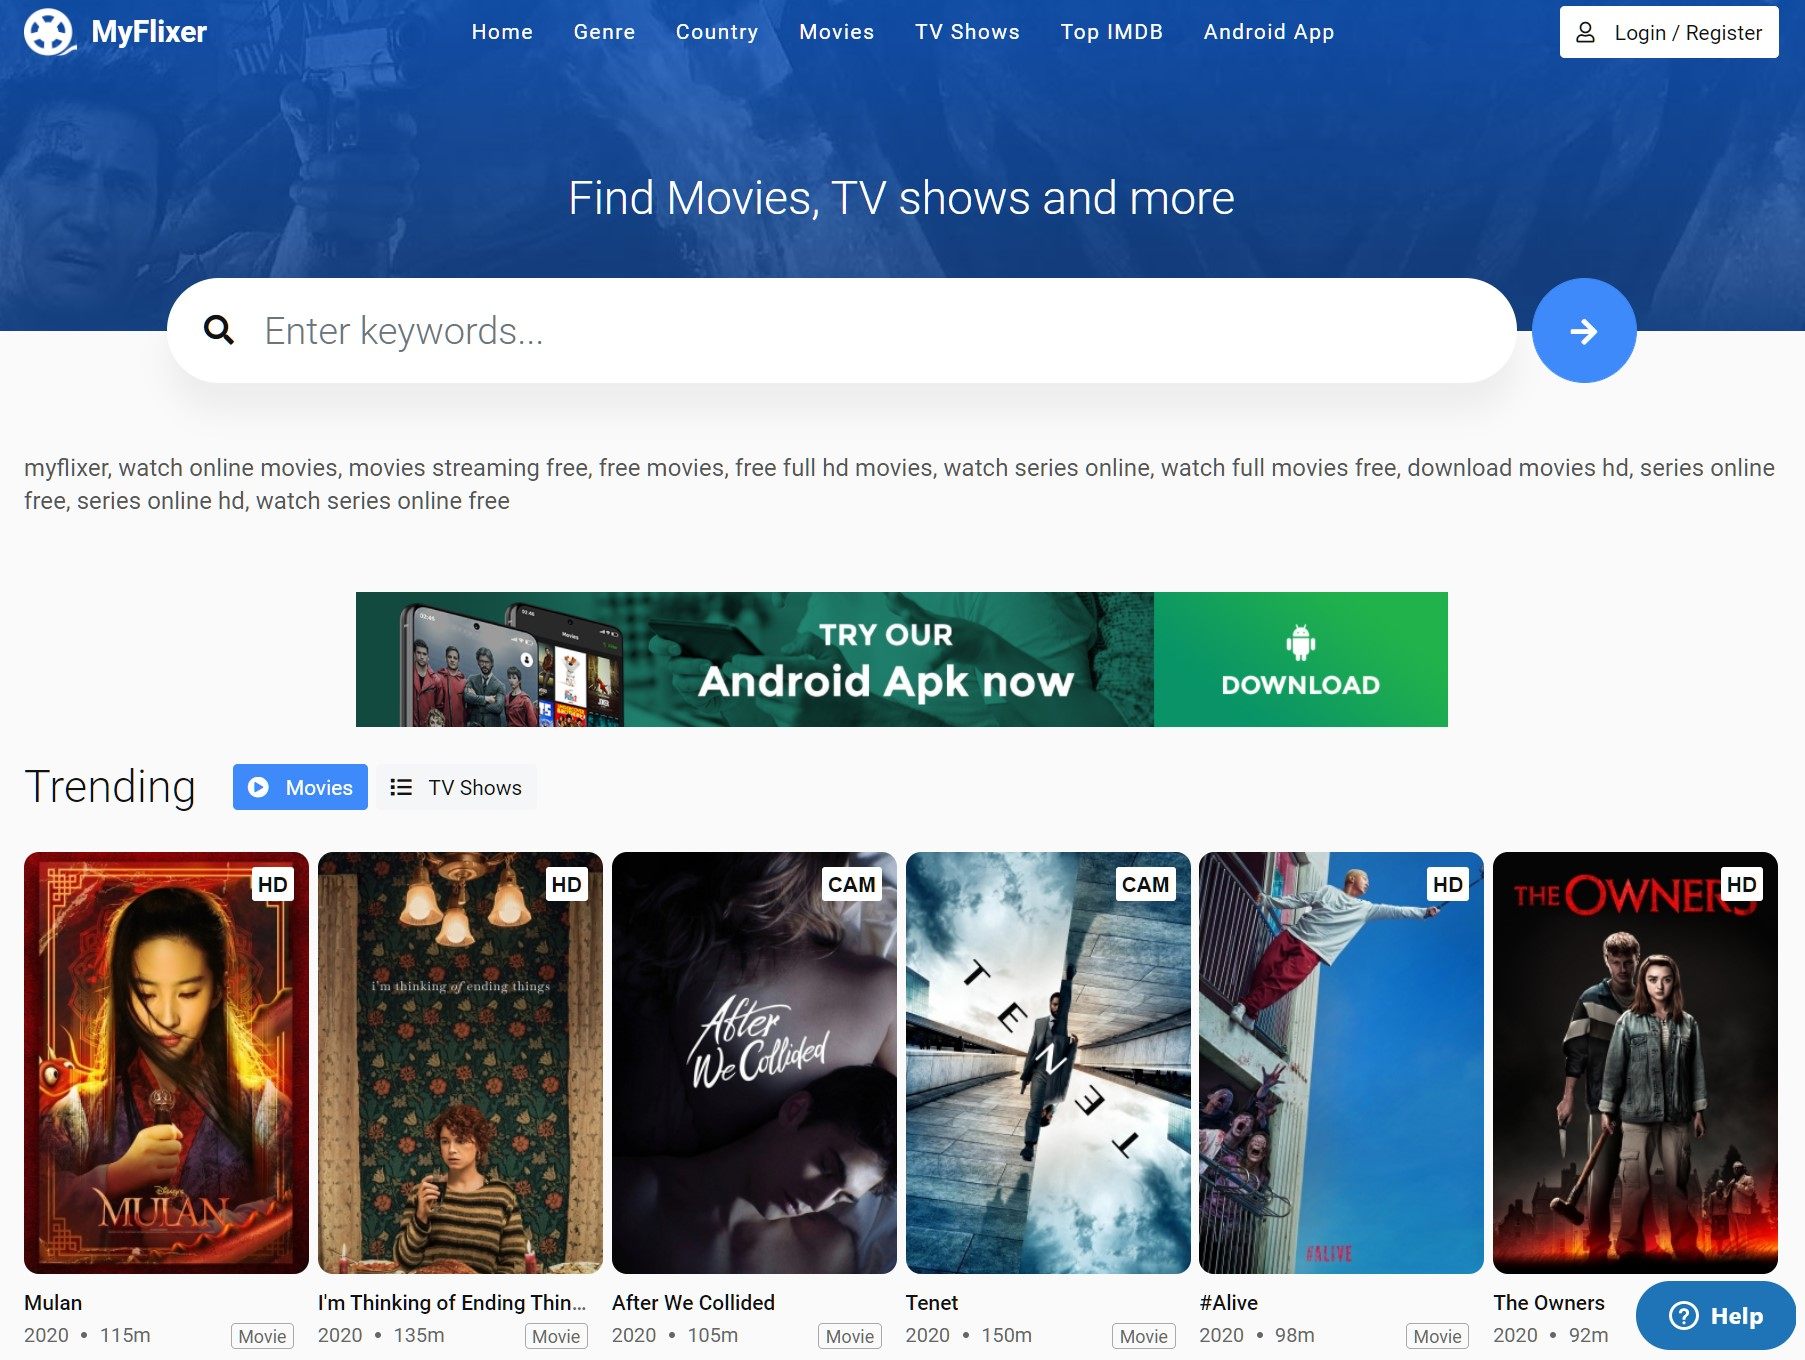Go to TV Shows in navigation bar
Viewport: 1805px width, 1360px height.
click(x=967, y=32)
